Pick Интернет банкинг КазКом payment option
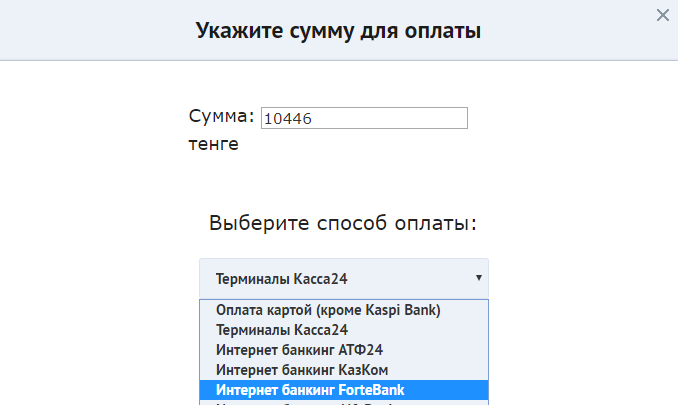Screen dimensions: 678x405 pos(344,370)
